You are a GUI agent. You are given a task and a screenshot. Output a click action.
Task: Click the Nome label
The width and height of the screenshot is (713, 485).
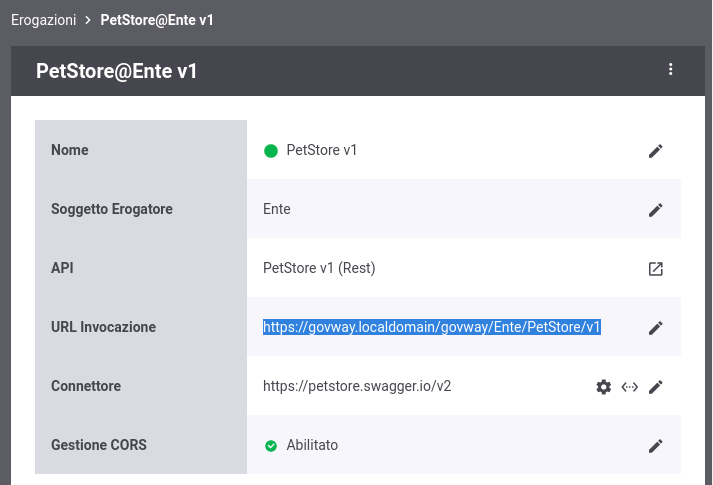pyautogui.click(x=70, y=150)
